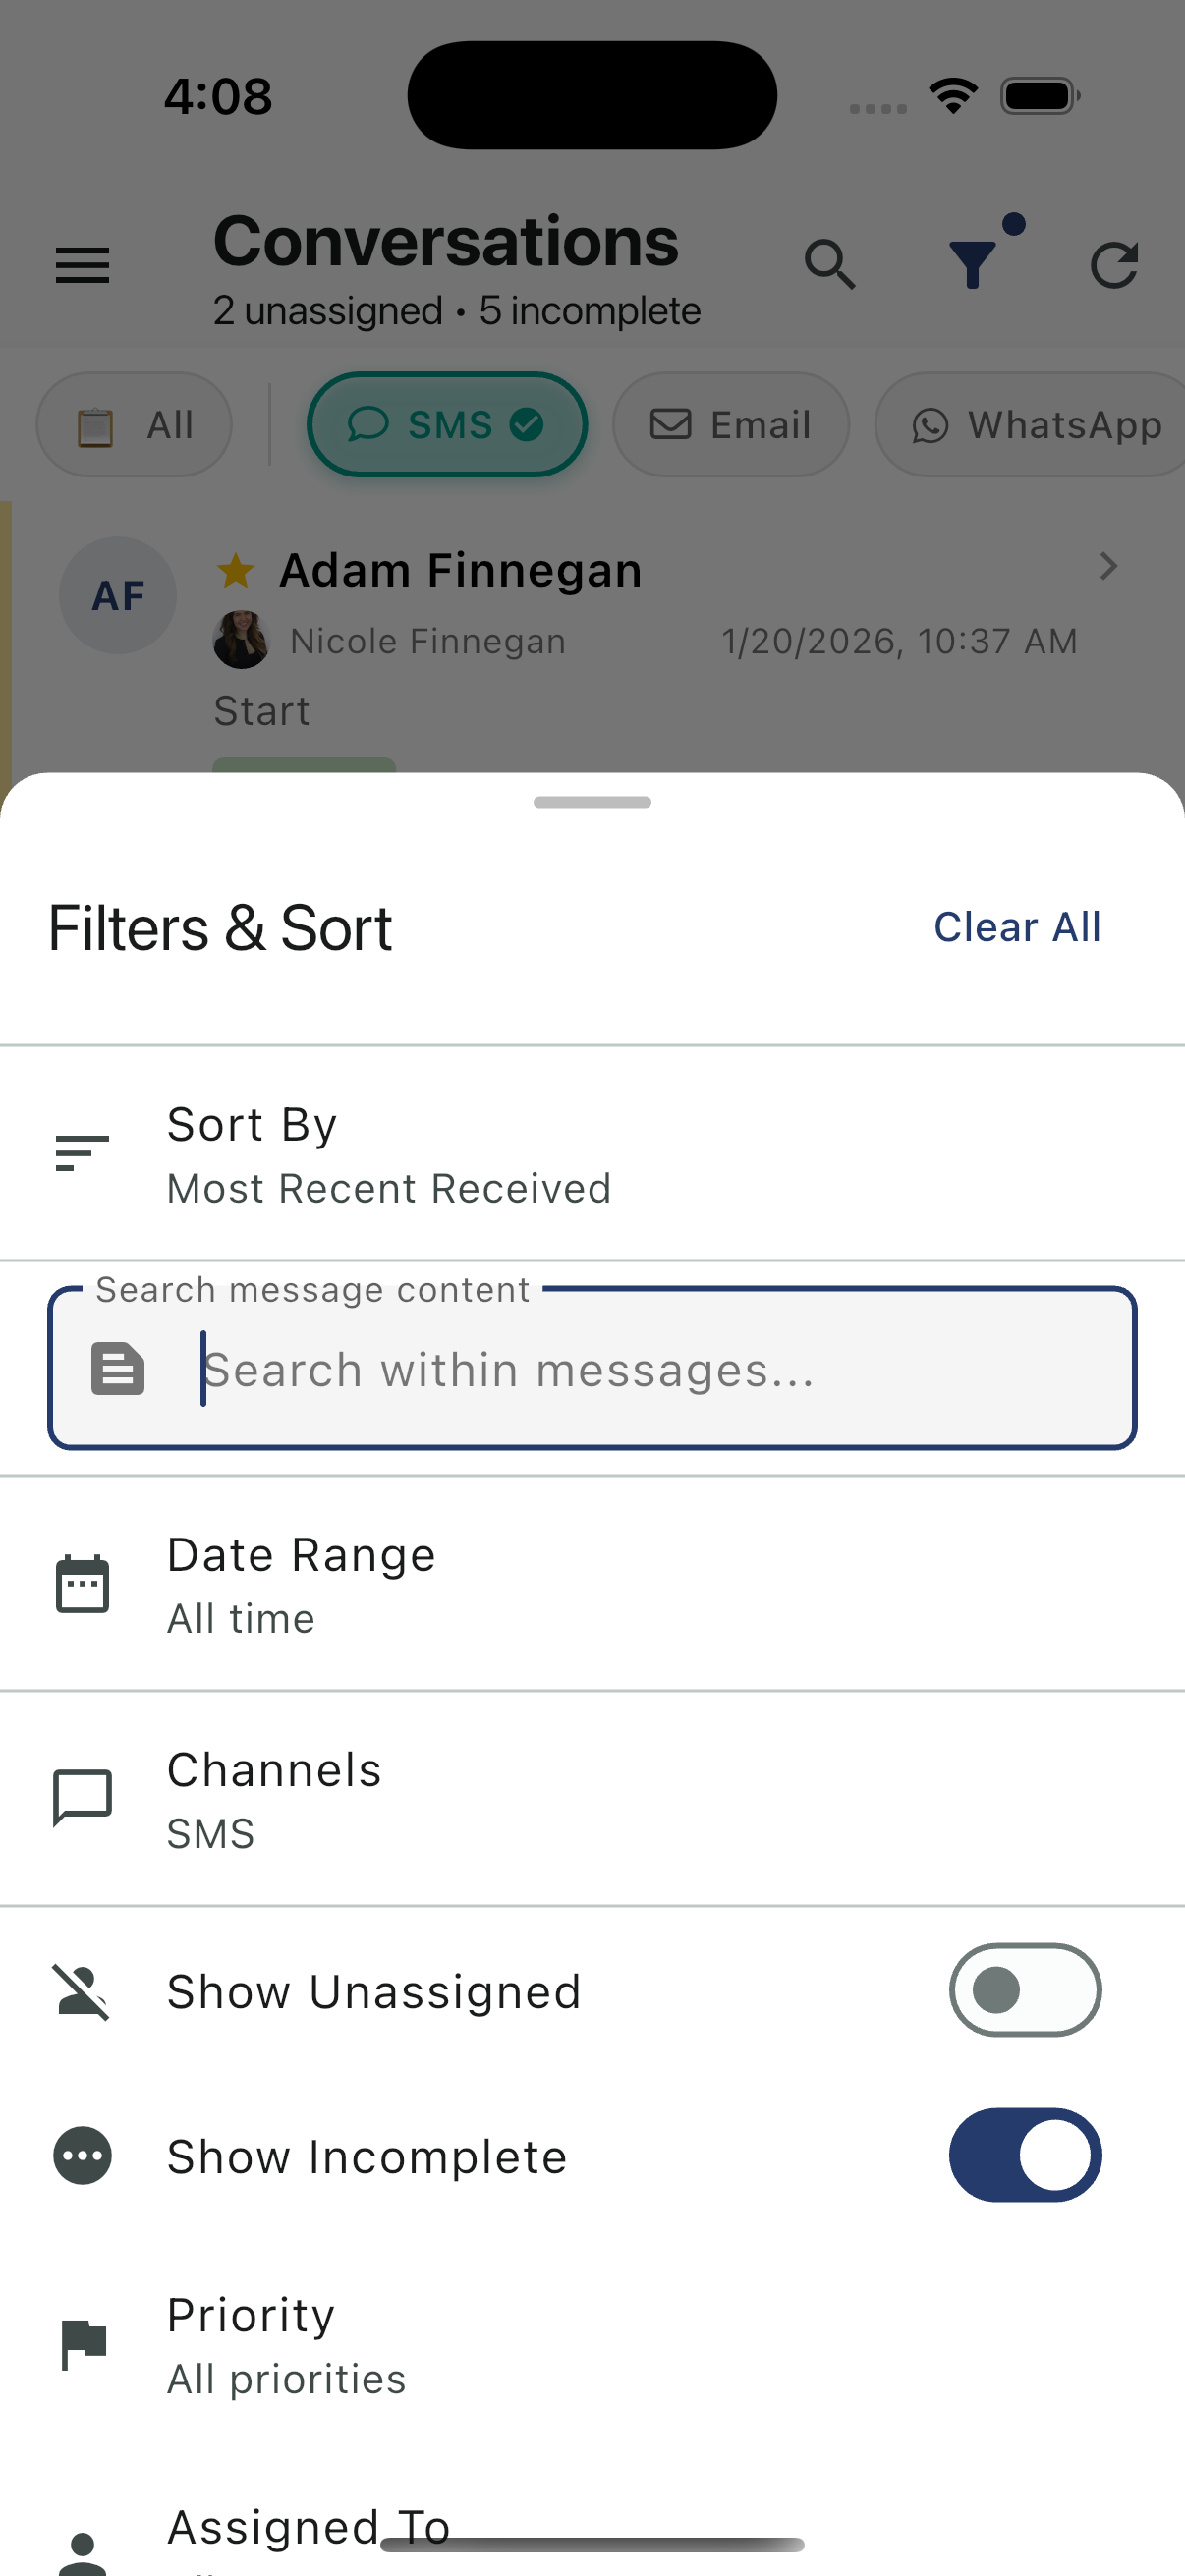This screenshot has width=1185, height=2576.
Task: Expand the Priority filter options
Action: click(286, 2345)
